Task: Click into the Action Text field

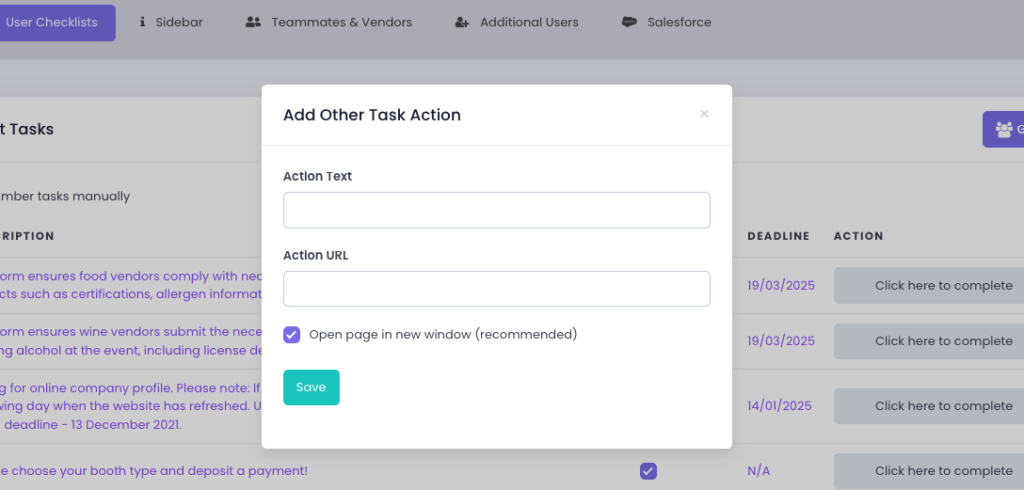Action: coord(496,210)
